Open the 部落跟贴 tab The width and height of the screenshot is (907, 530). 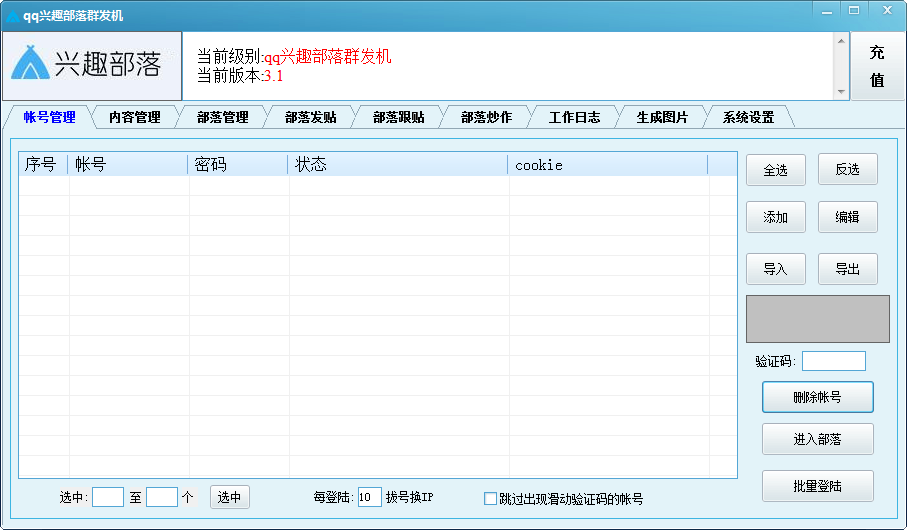pos(399,117)
